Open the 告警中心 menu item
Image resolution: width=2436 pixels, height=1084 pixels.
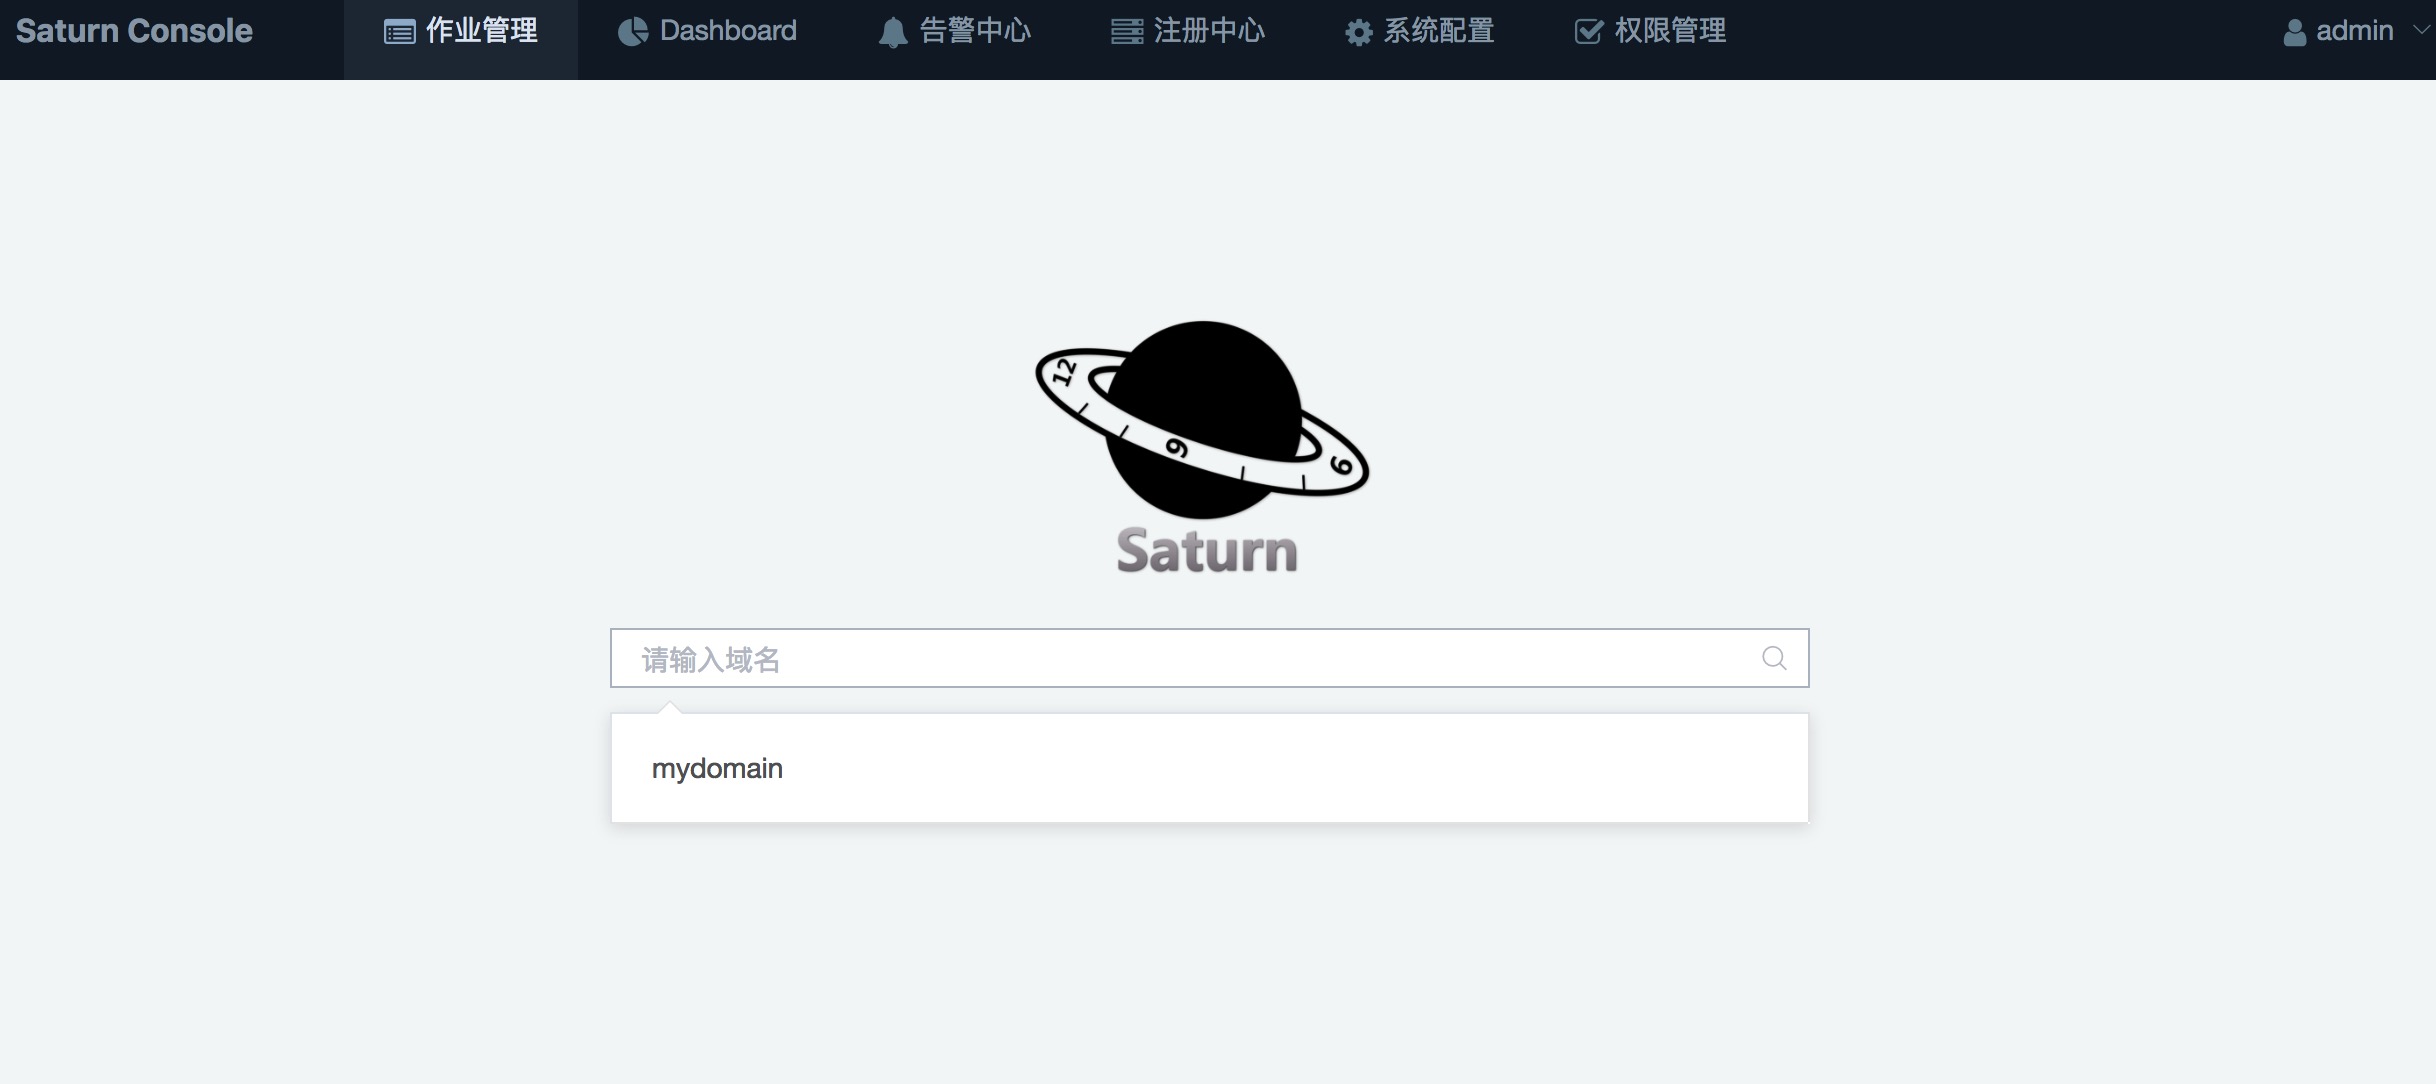coord(975,31)
